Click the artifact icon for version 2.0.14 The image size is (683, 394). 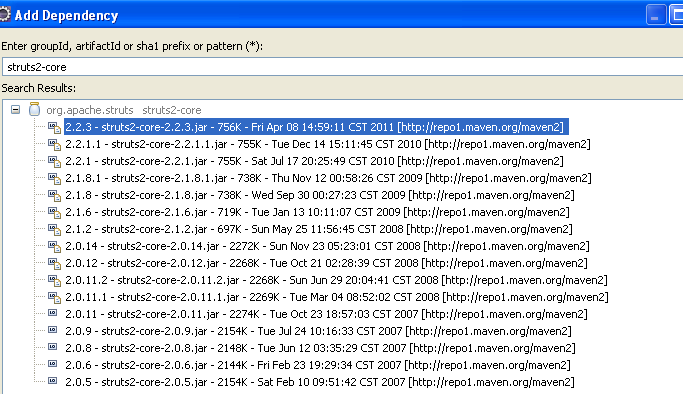point(54,246)
